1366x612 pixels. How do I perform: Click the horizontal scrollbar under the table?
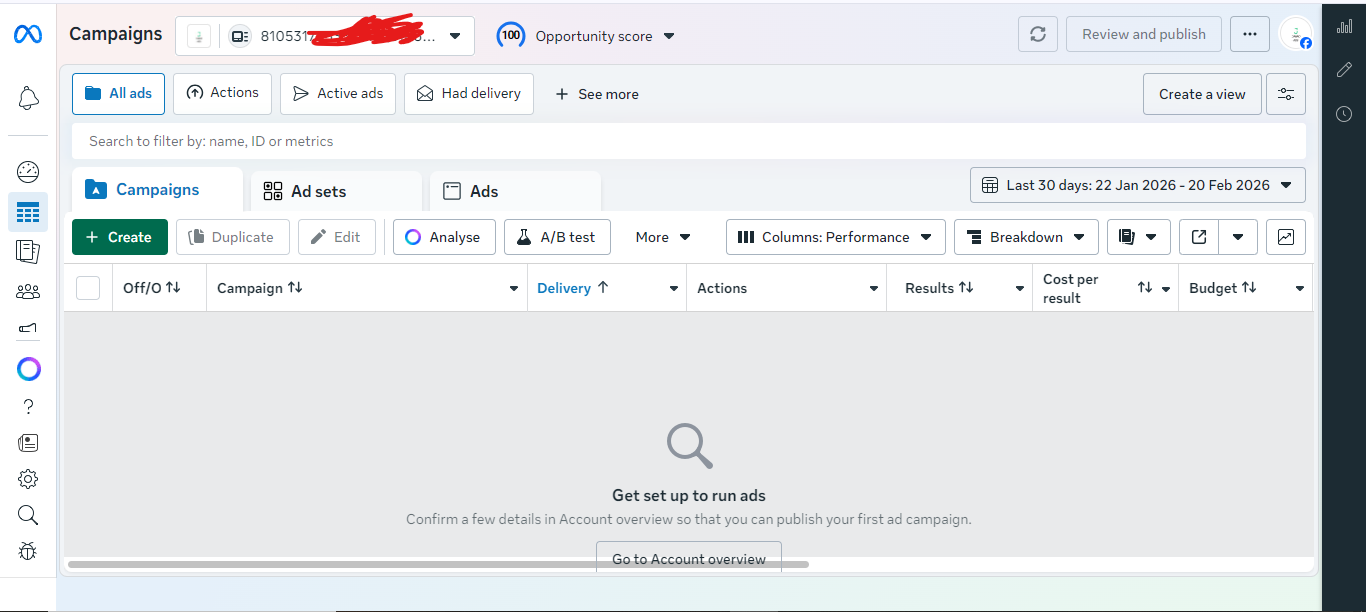[x=438, y=565]
